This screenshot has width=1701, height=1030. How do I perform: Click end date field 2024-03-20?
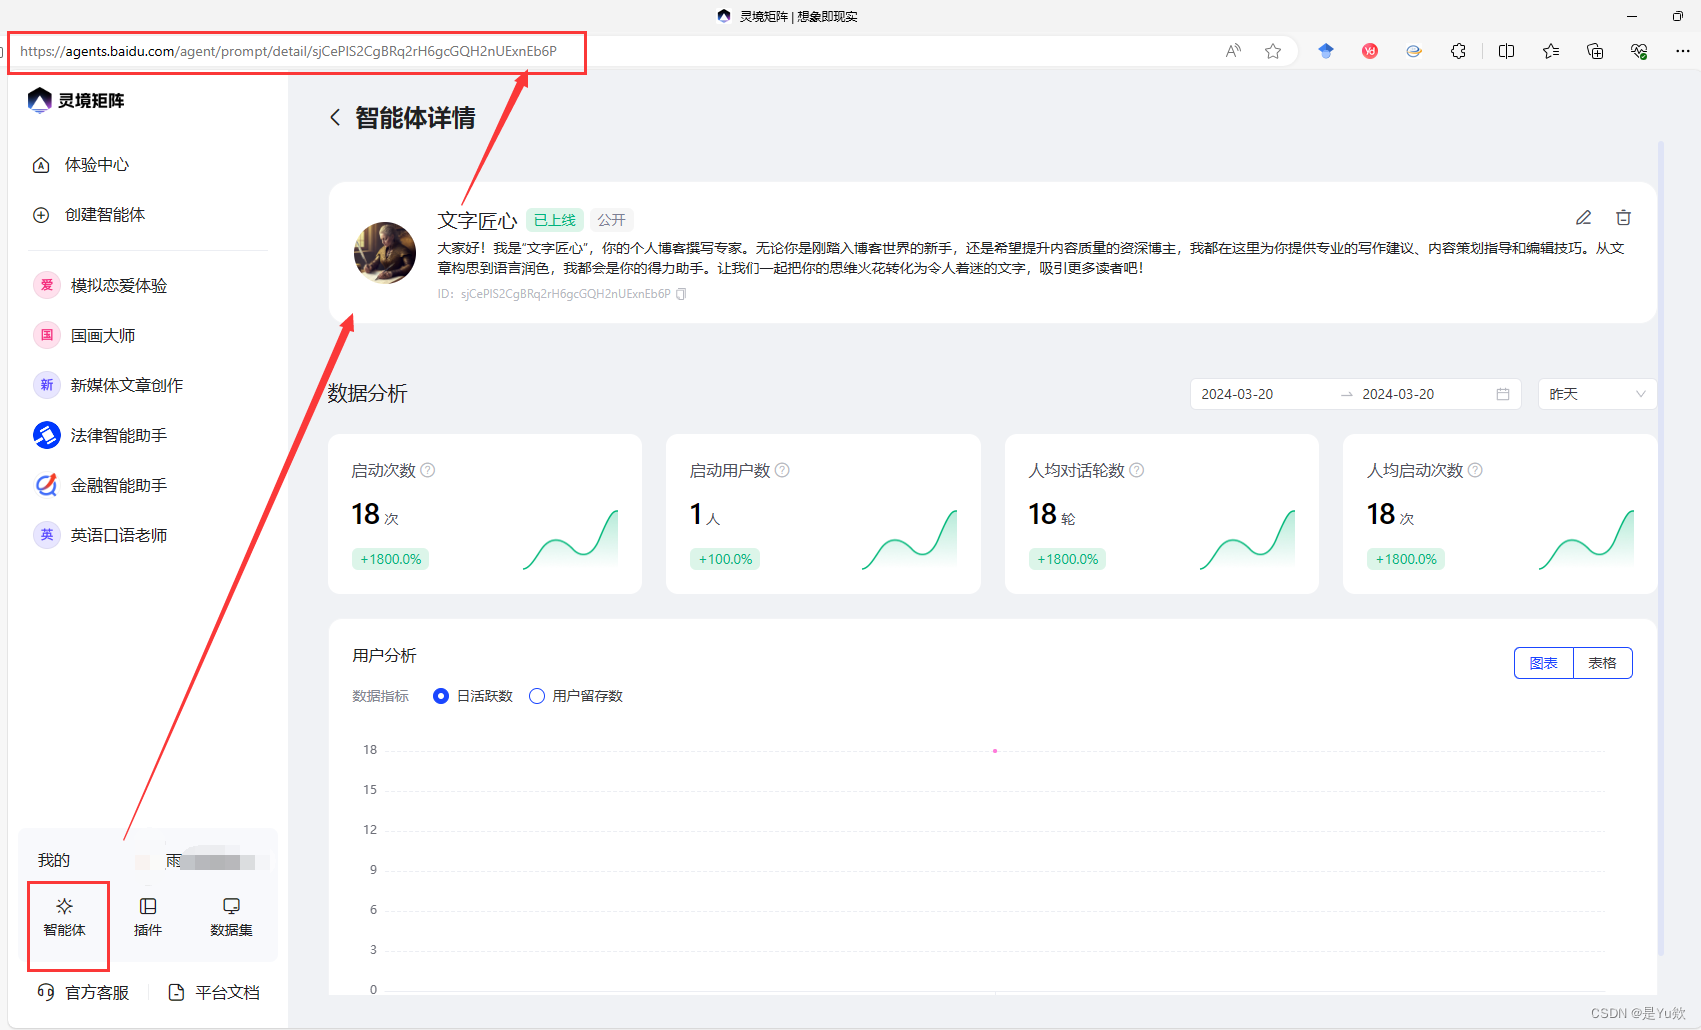pyautogui.click(x=1398, y=394)
